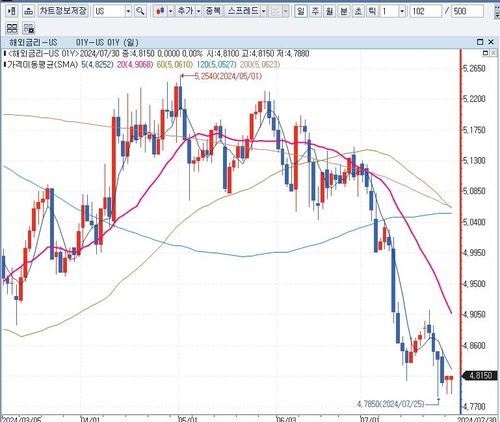
Task: Click the 스프레드 button
Action: 242,11
